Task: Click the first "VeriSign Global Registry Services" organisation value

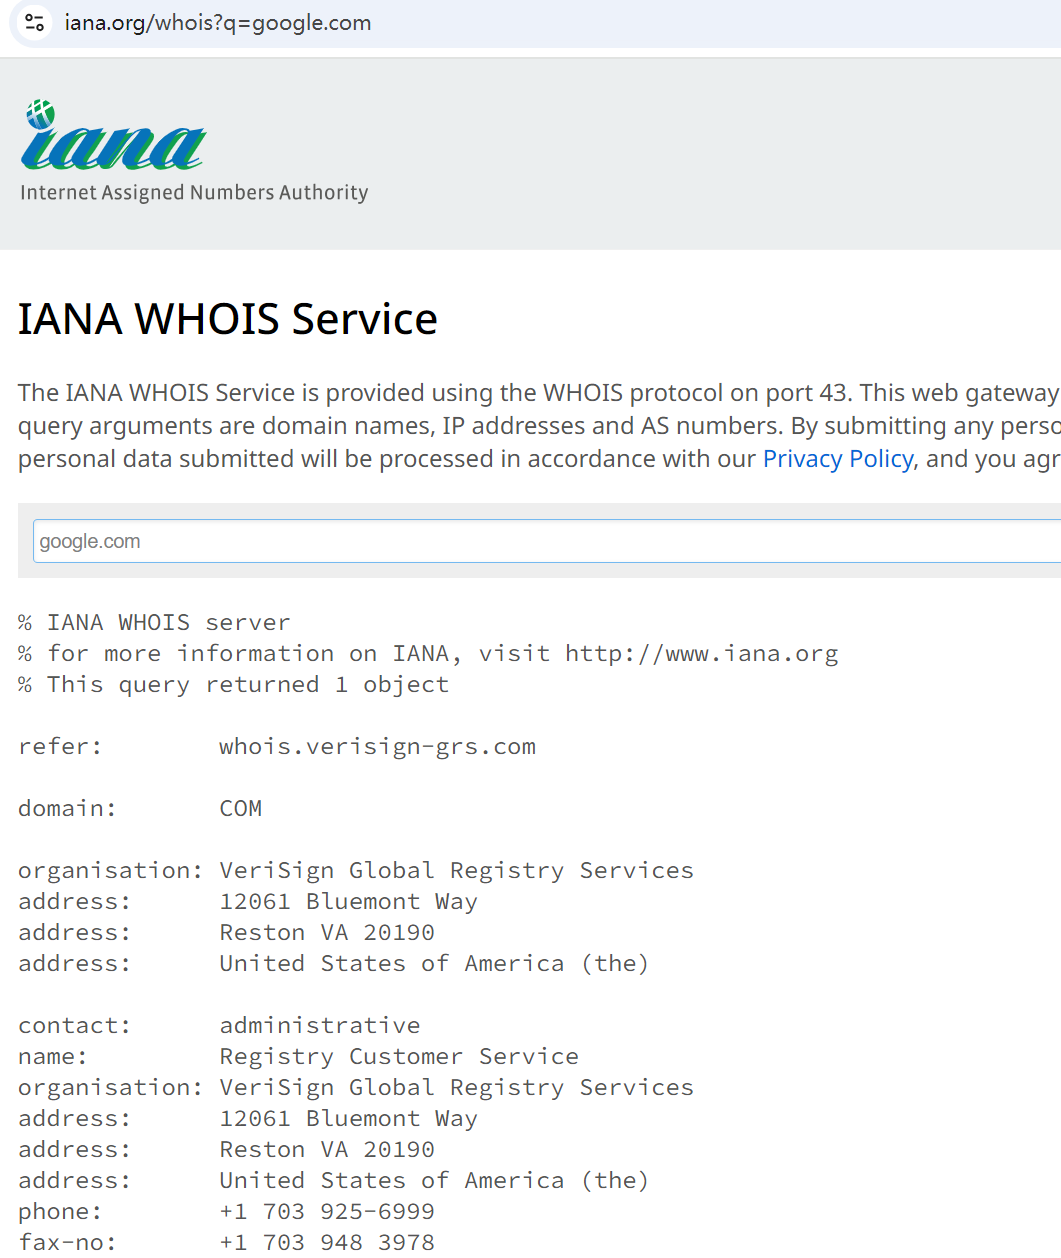Action: (456, 870)
